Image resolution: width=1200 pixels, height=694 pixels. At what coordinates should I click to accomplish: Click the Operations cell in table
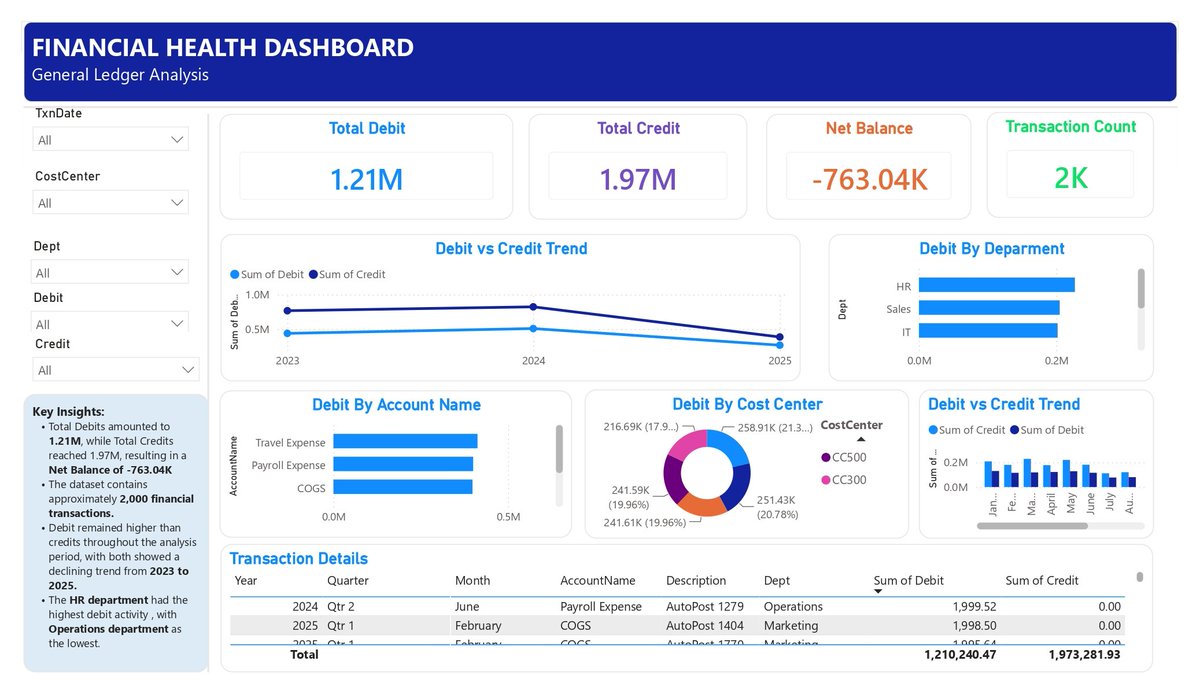click(793, 606)
